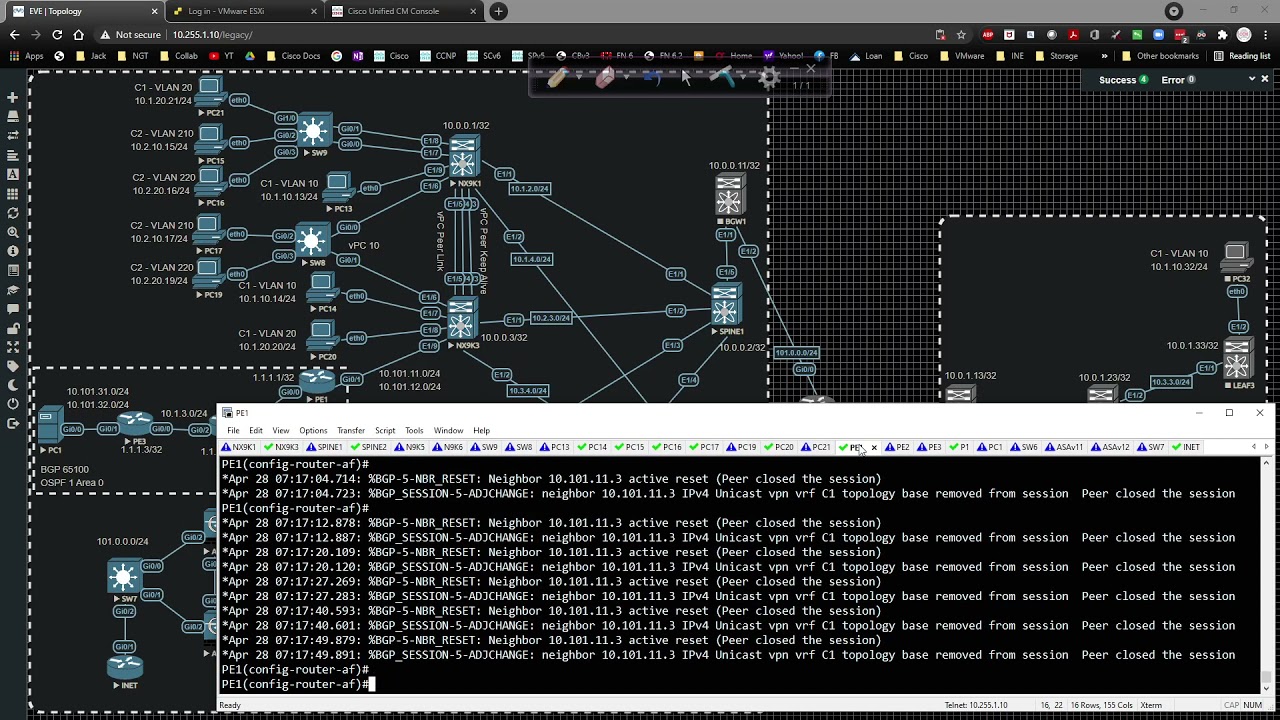Click the EVE sidebar add object plus icon
The image size is (1280, 720).
coord(12,97)
